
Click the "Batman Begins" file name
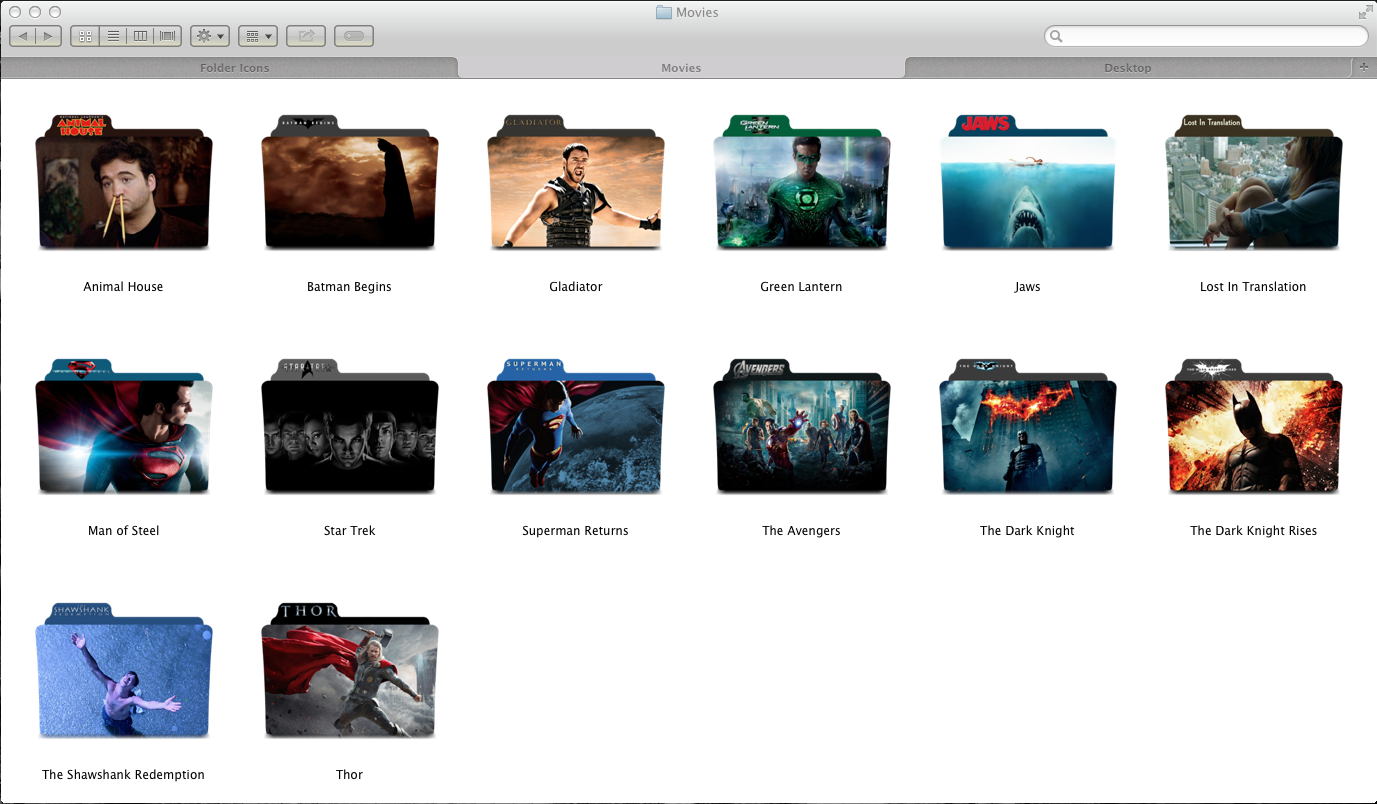point(349,287)
